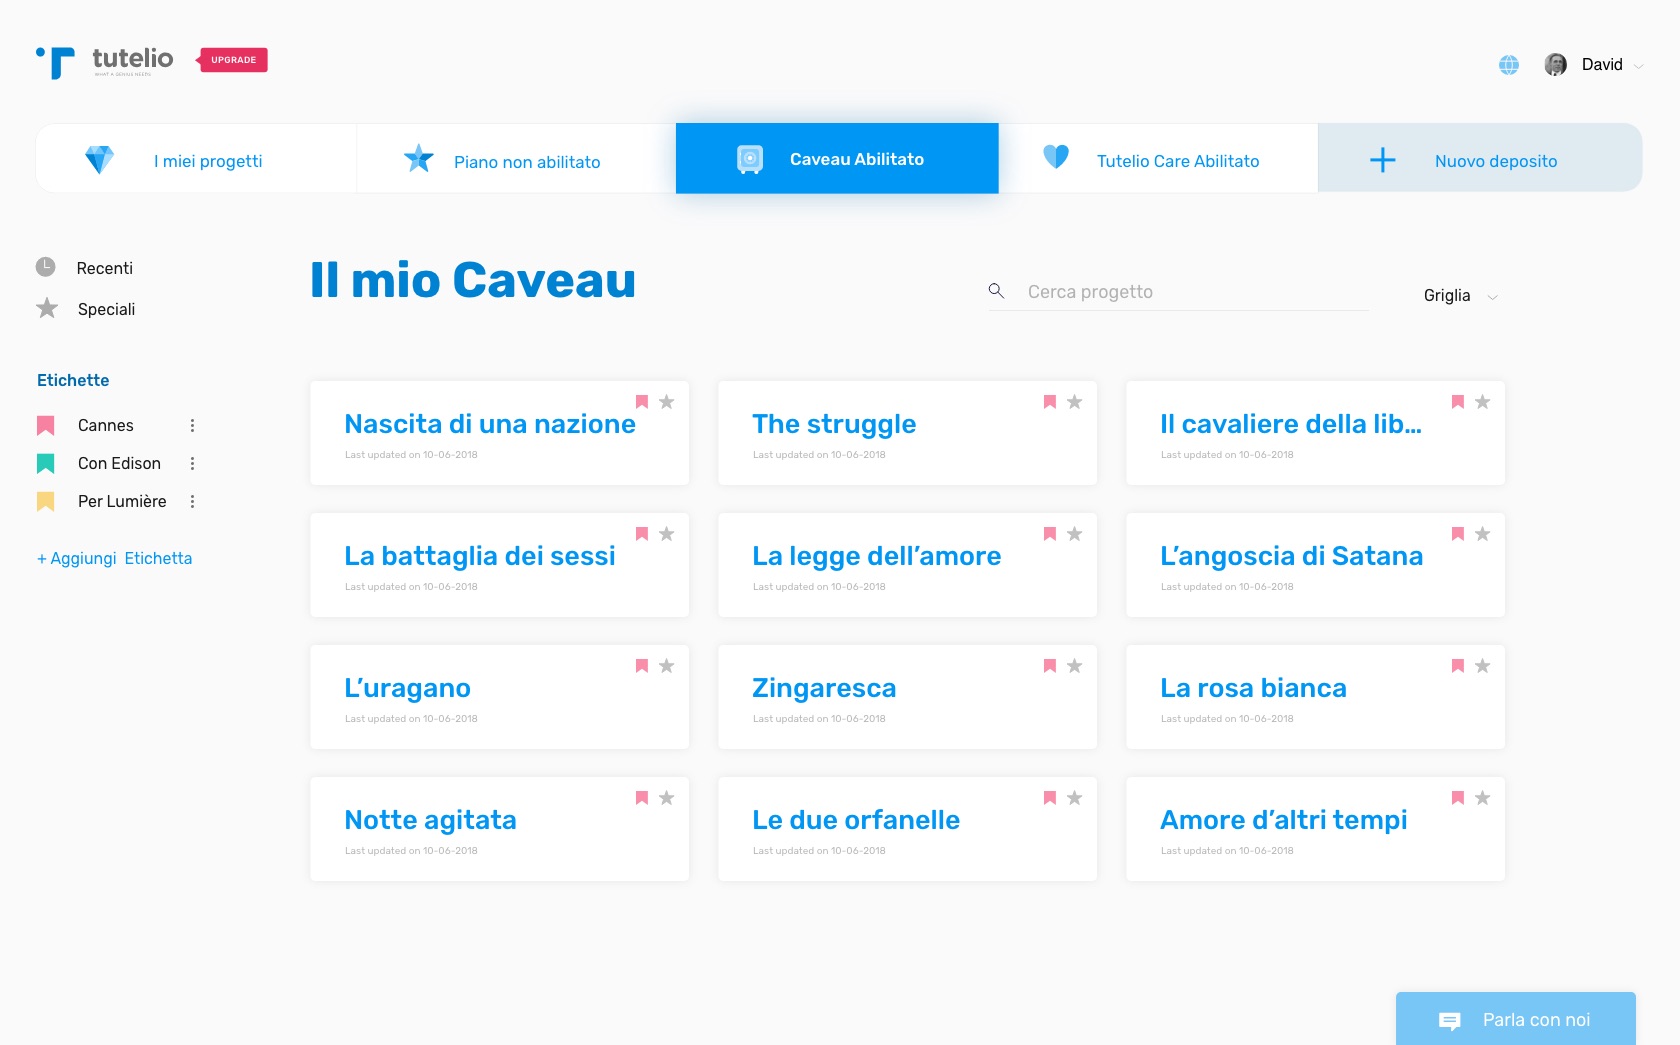The image size is (1680, 1045).
Task: Mark L'angoscia di Satana as favorite
Action: click(x=1483, y=534)
